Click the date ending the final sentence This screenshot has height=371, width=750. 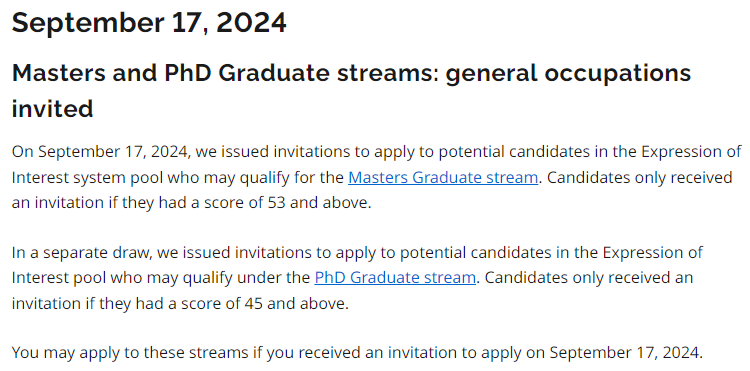click(x=626, y=353)
